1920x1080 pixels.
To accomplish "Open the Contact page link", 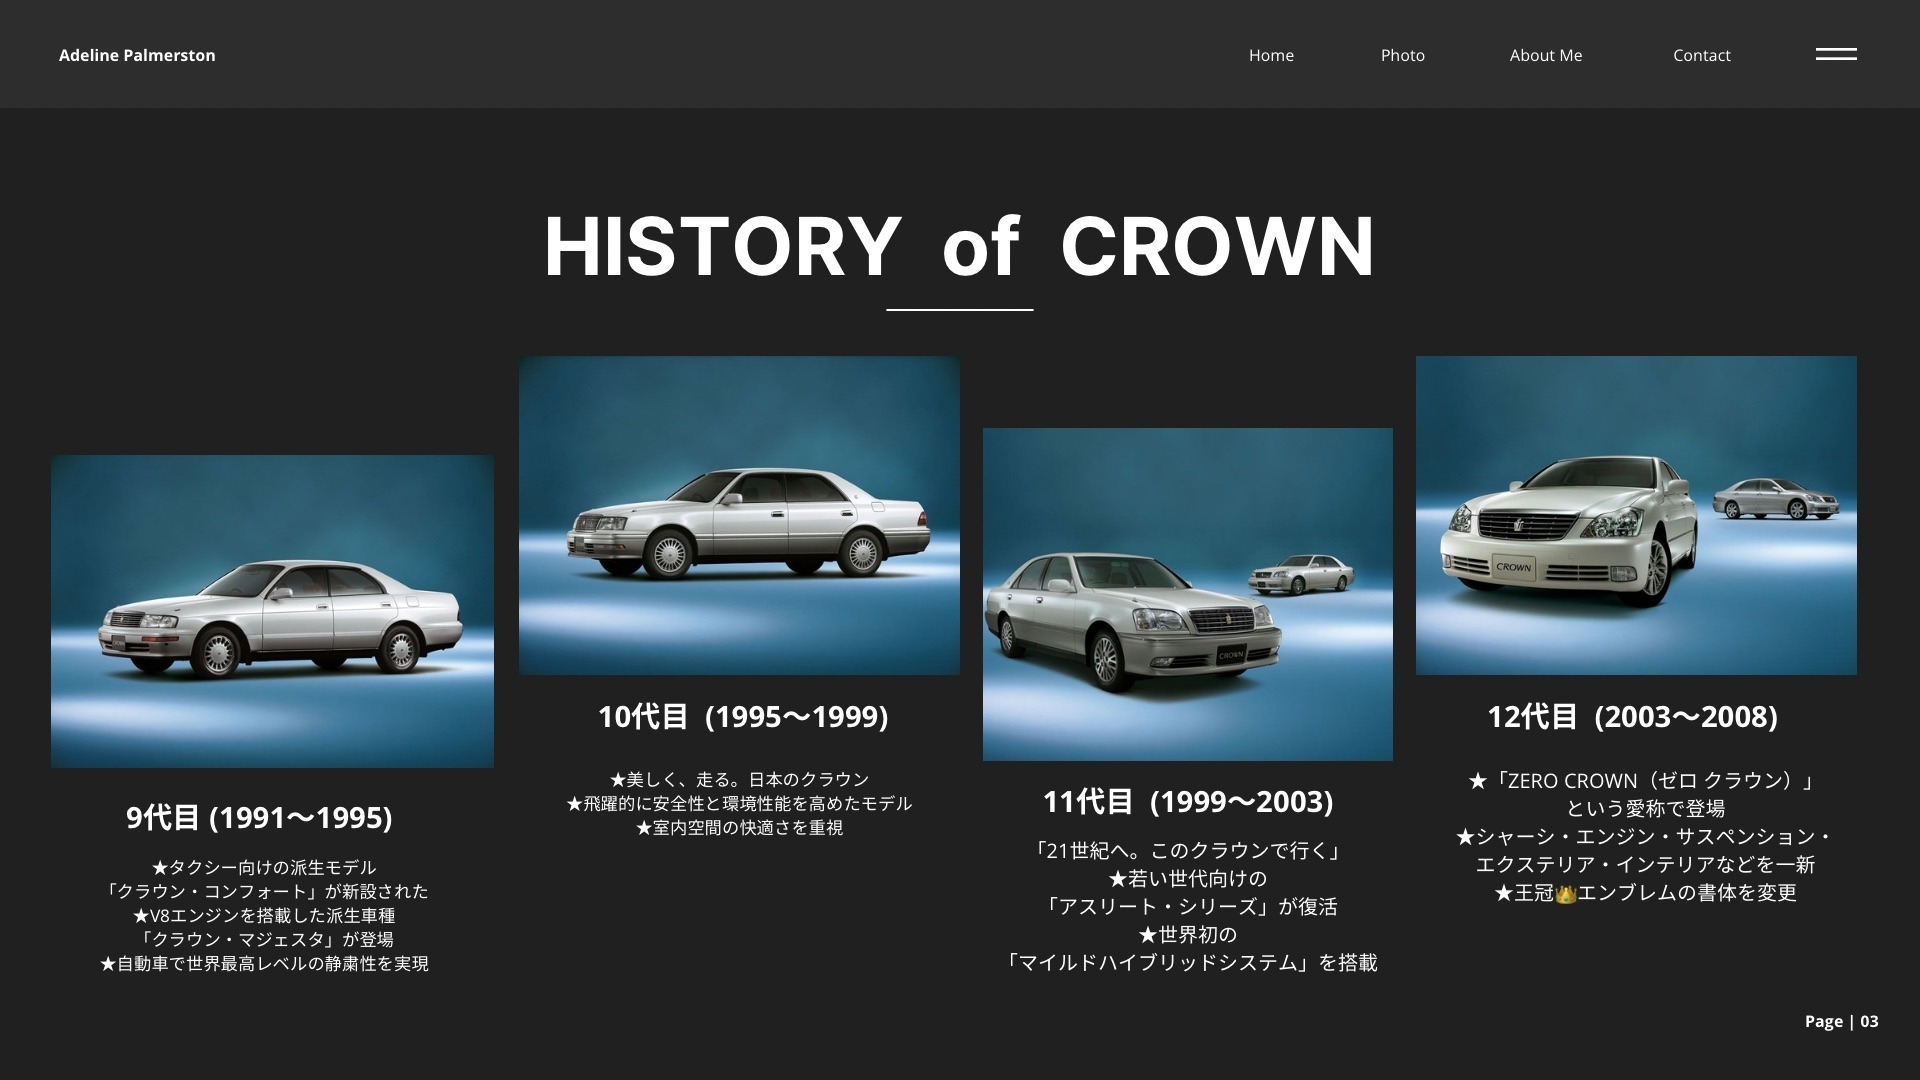I will pyautogui.click(x=1701, y=55).
